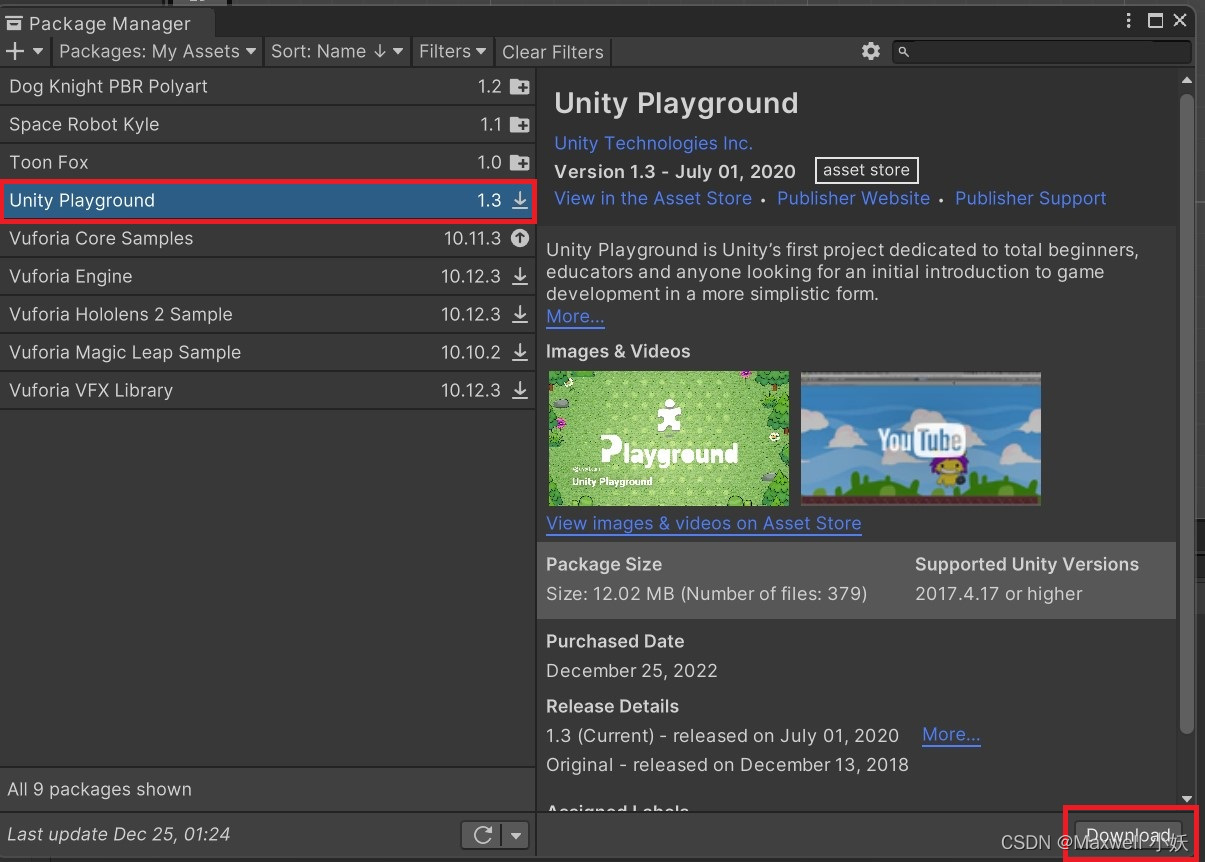
Task: Click the asset store tag label
Action: tap(866, 170)
